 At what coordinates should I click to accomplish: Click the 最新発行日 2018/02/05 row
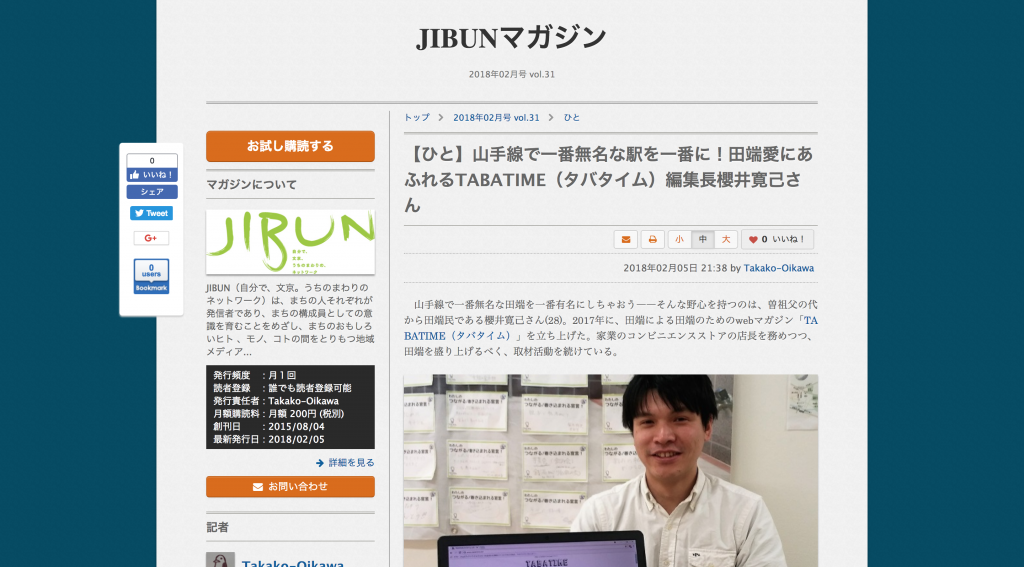pyautogui.click(x=268, y=440)
